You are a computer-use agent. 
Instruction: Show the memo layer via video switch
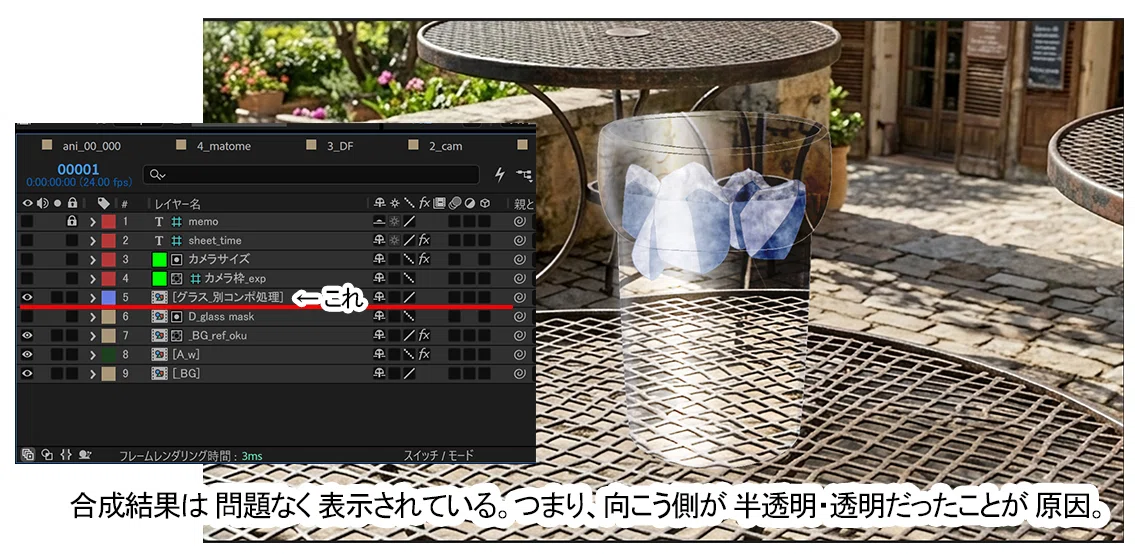pyautogui.click(x=28, y=222)
